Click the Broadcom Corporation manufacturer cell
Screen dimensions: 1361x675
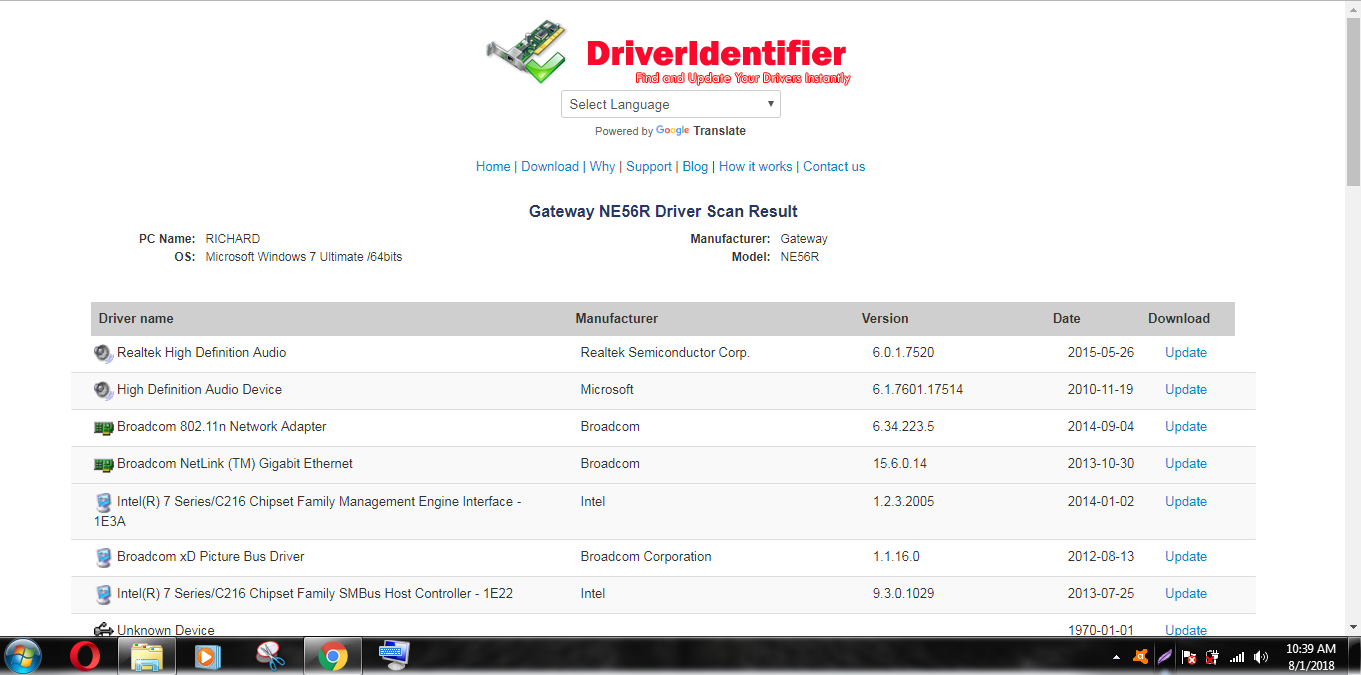click(646, 557)
